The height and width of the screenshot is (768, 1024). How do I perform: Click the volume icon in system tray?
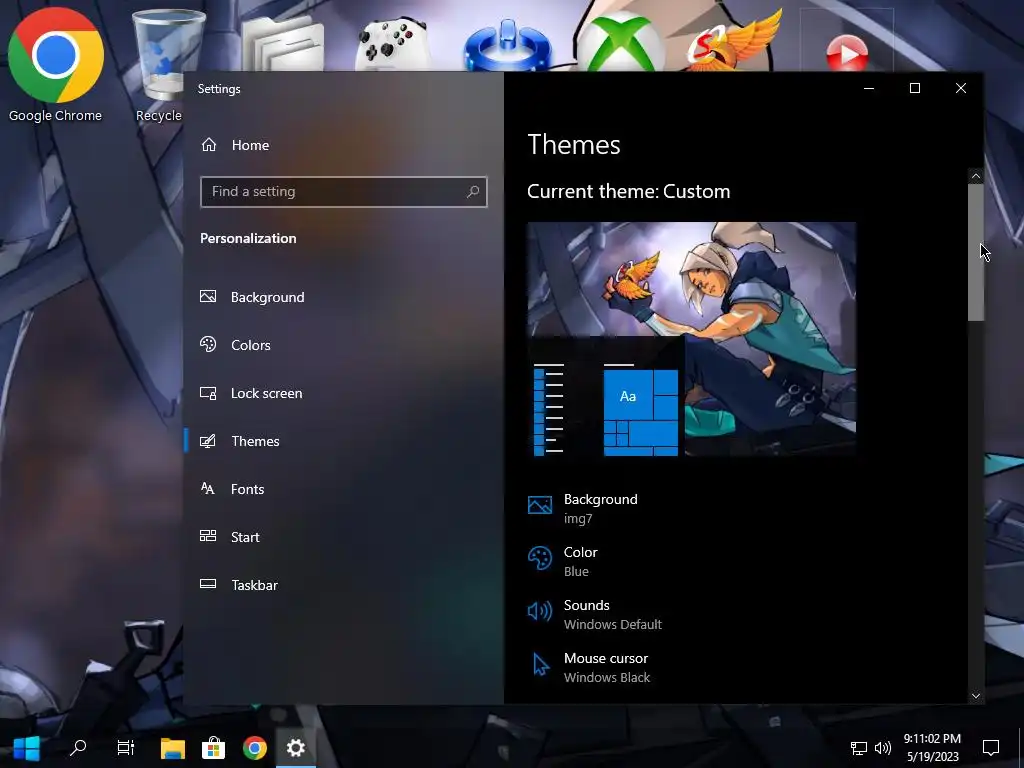tap(882, 748)
